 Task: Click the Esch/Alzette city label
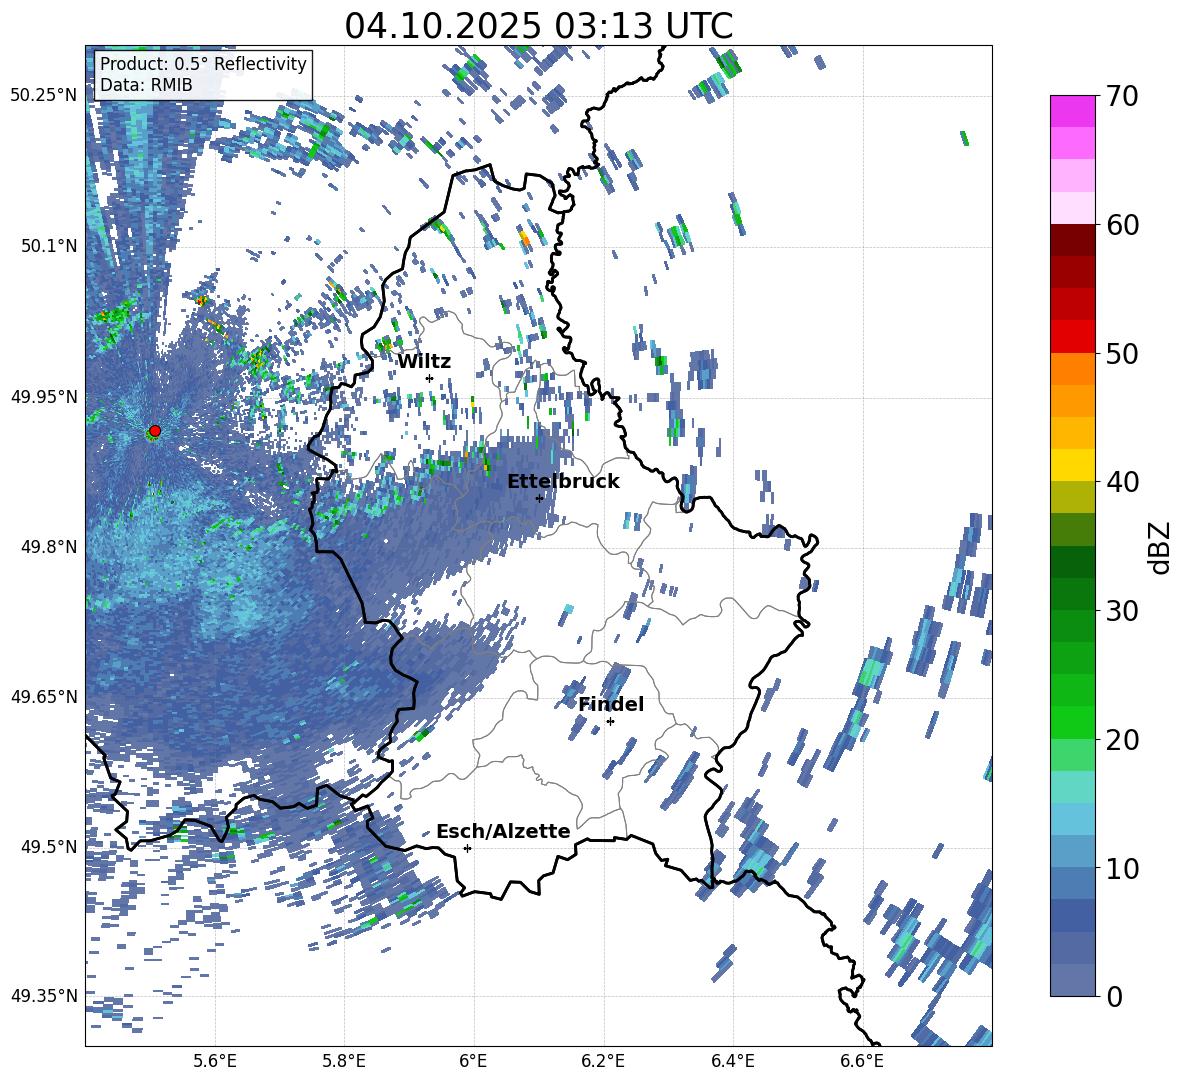tap(503, 831)
